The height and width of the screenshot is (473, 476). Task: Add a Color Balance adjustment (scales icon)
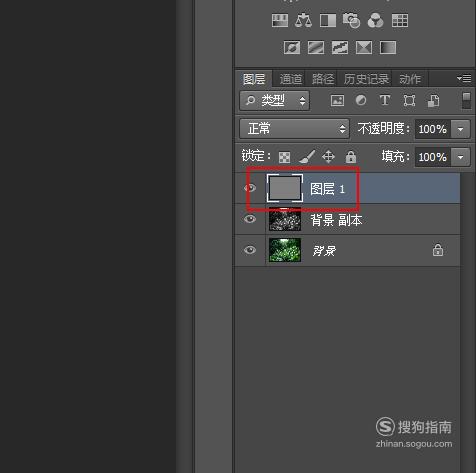[x=303, y=21]
